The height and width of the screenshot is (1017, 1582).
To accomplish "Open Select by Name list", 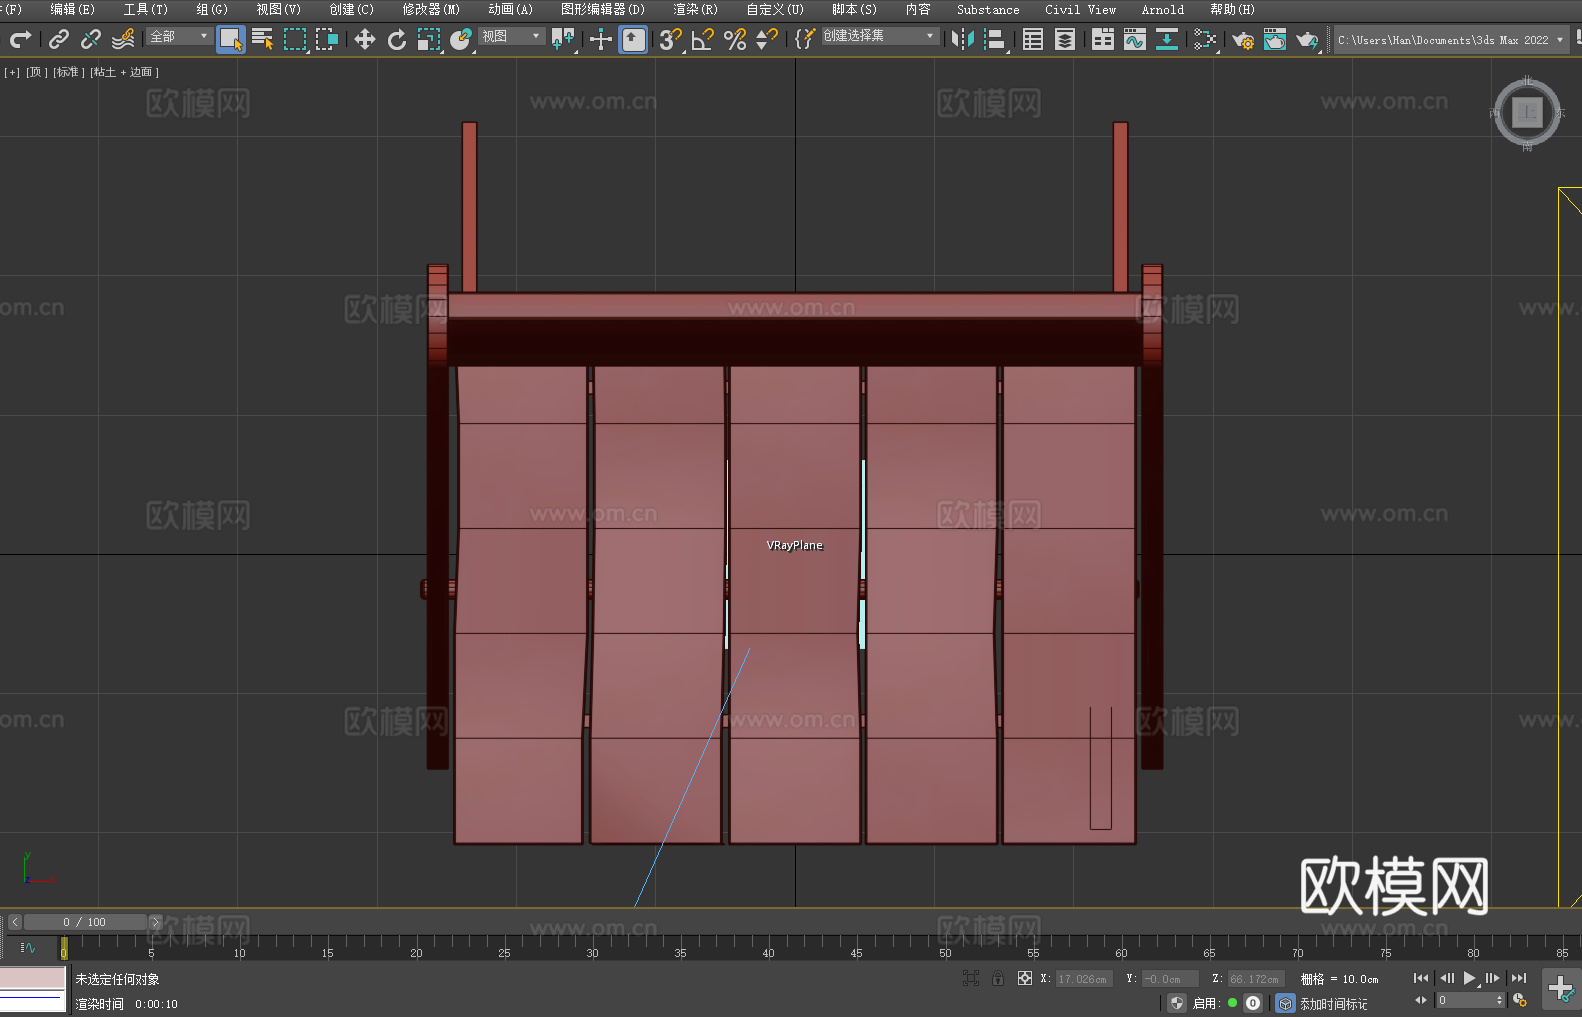I will 263,39.
